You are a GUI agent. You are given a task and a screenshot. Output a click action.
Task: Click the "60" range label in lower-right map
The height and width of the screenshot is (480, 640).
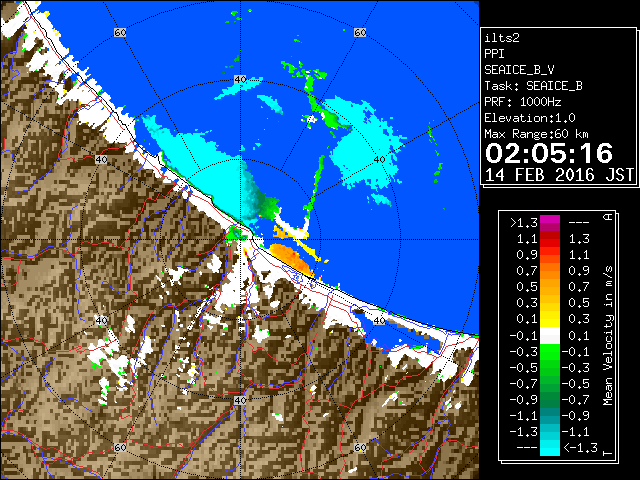(x=360, y=447)
